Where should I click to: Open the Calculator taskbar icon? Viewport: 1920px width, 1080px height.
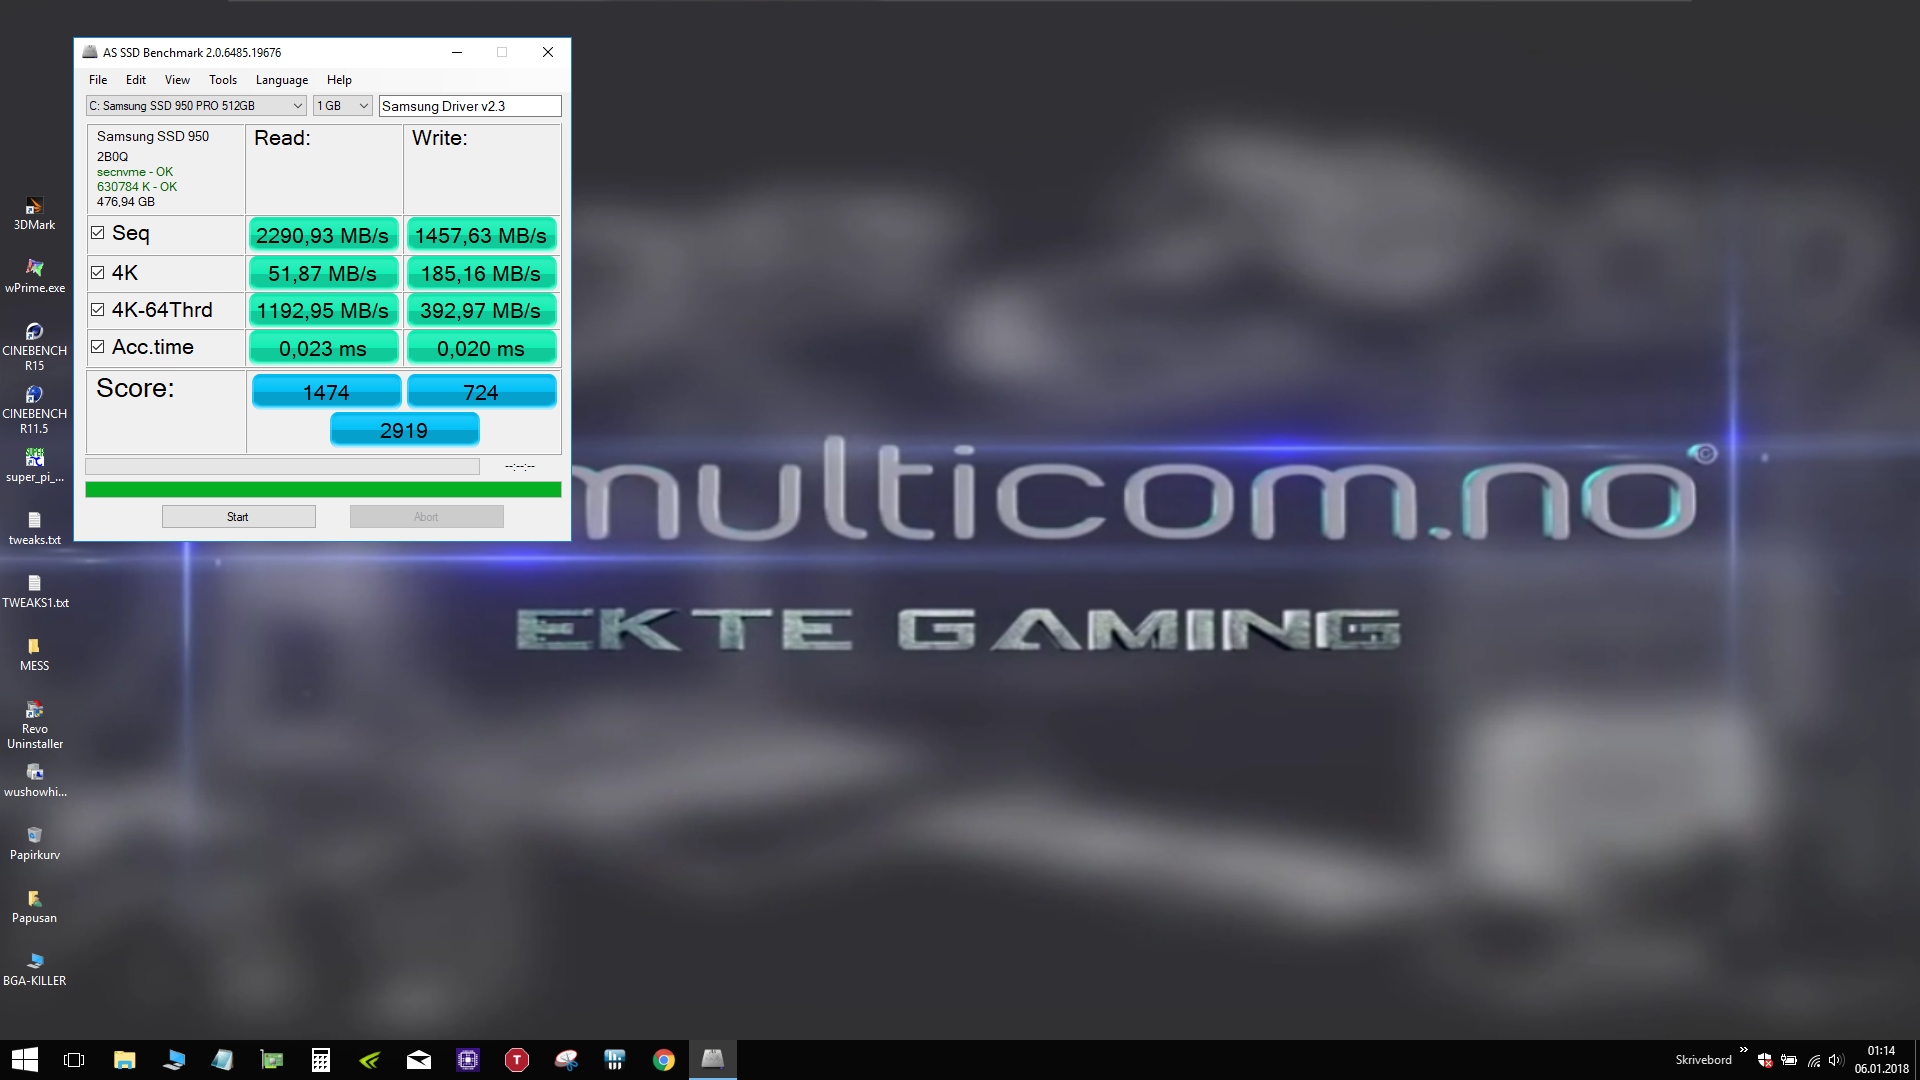[x=320, y=1060]
